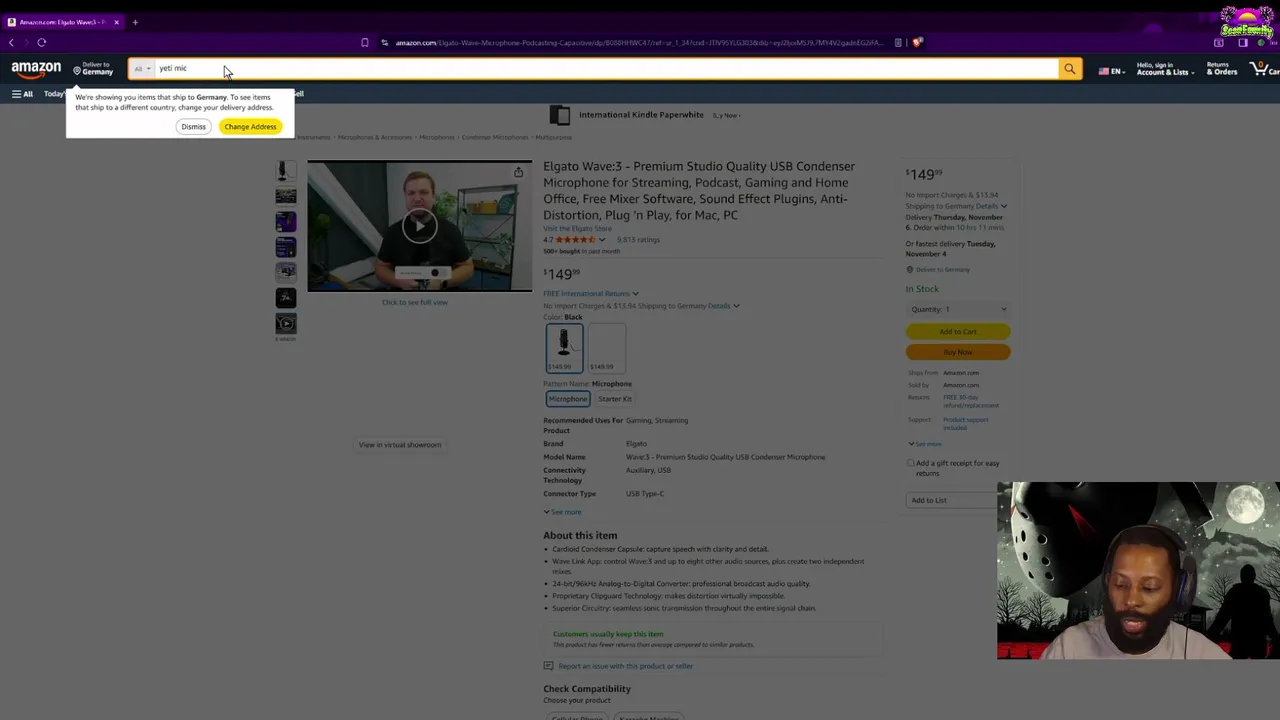Click Add to Cart
Viewport: 1280px width, 720px height.
point(958,332)
